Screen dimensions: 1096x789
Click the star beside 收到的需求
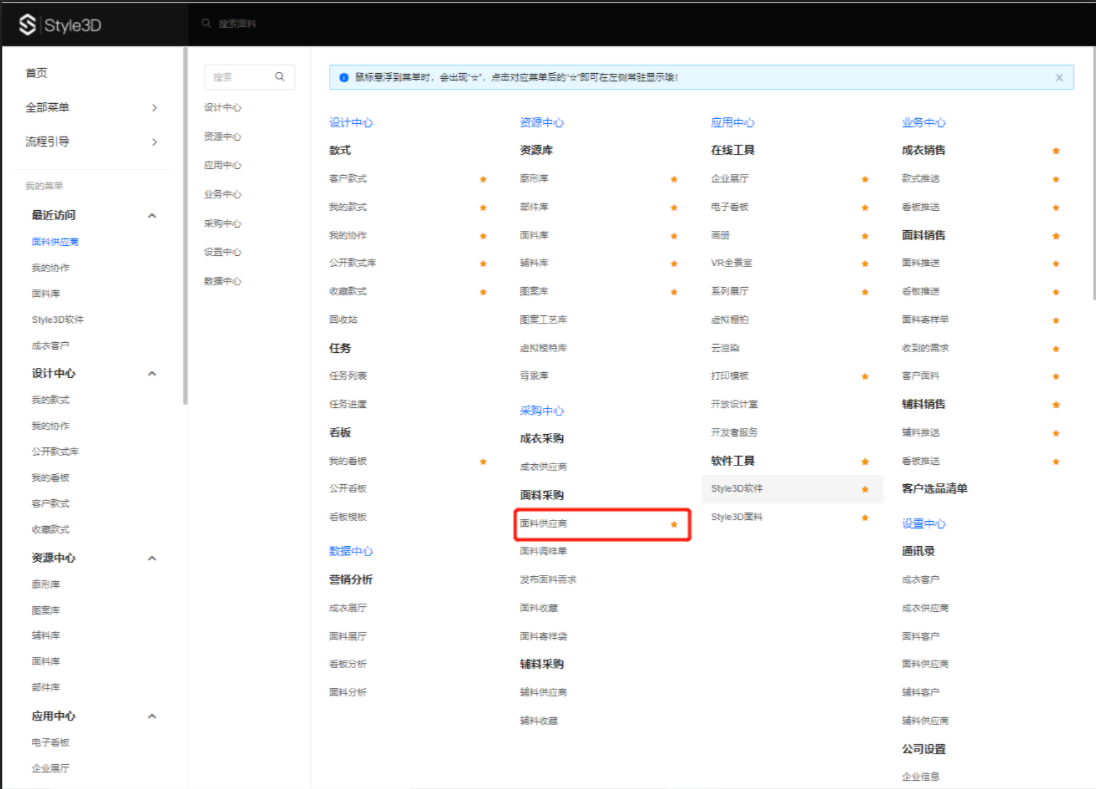1055,348
